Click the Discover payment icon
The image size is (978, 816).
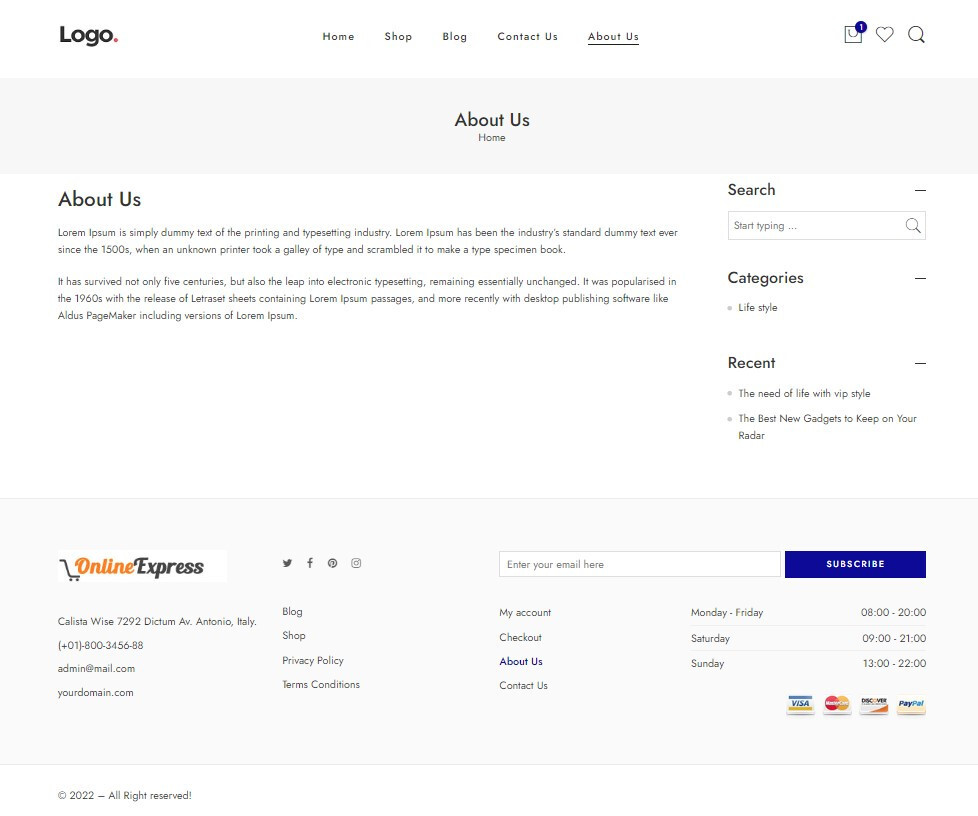[874, 704]
